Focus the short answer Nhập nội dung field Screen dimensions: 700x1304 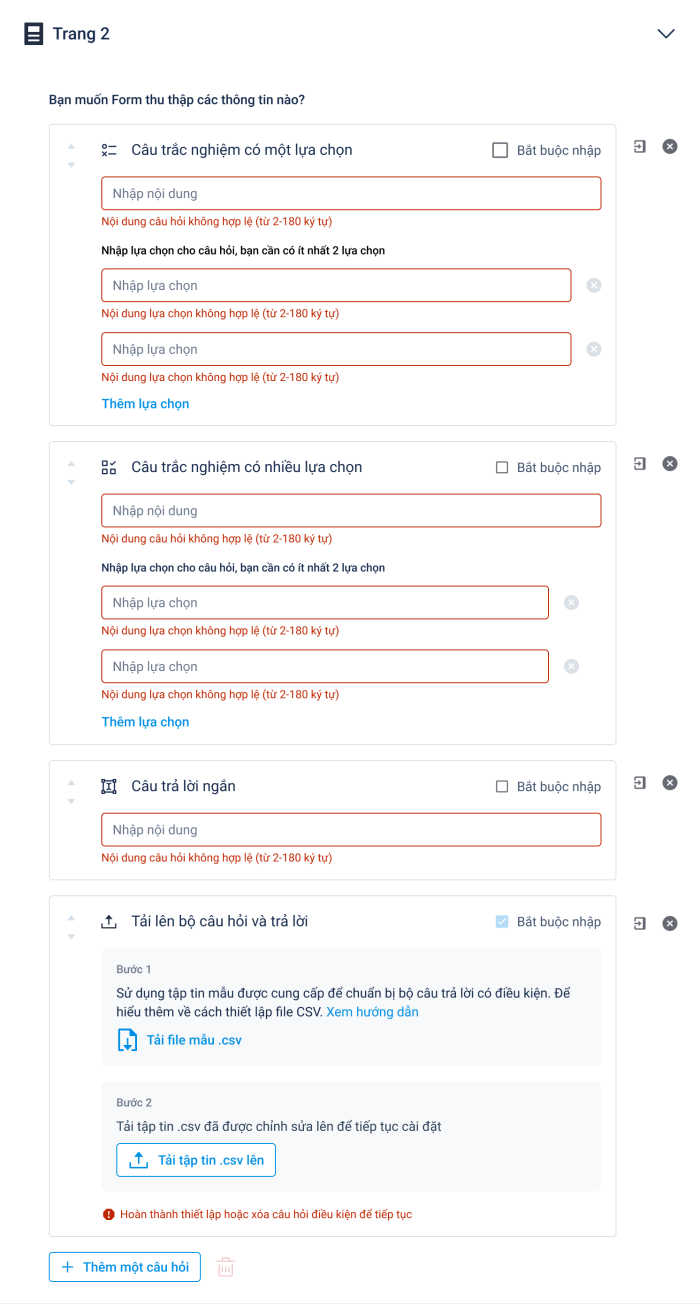(351, 830)
